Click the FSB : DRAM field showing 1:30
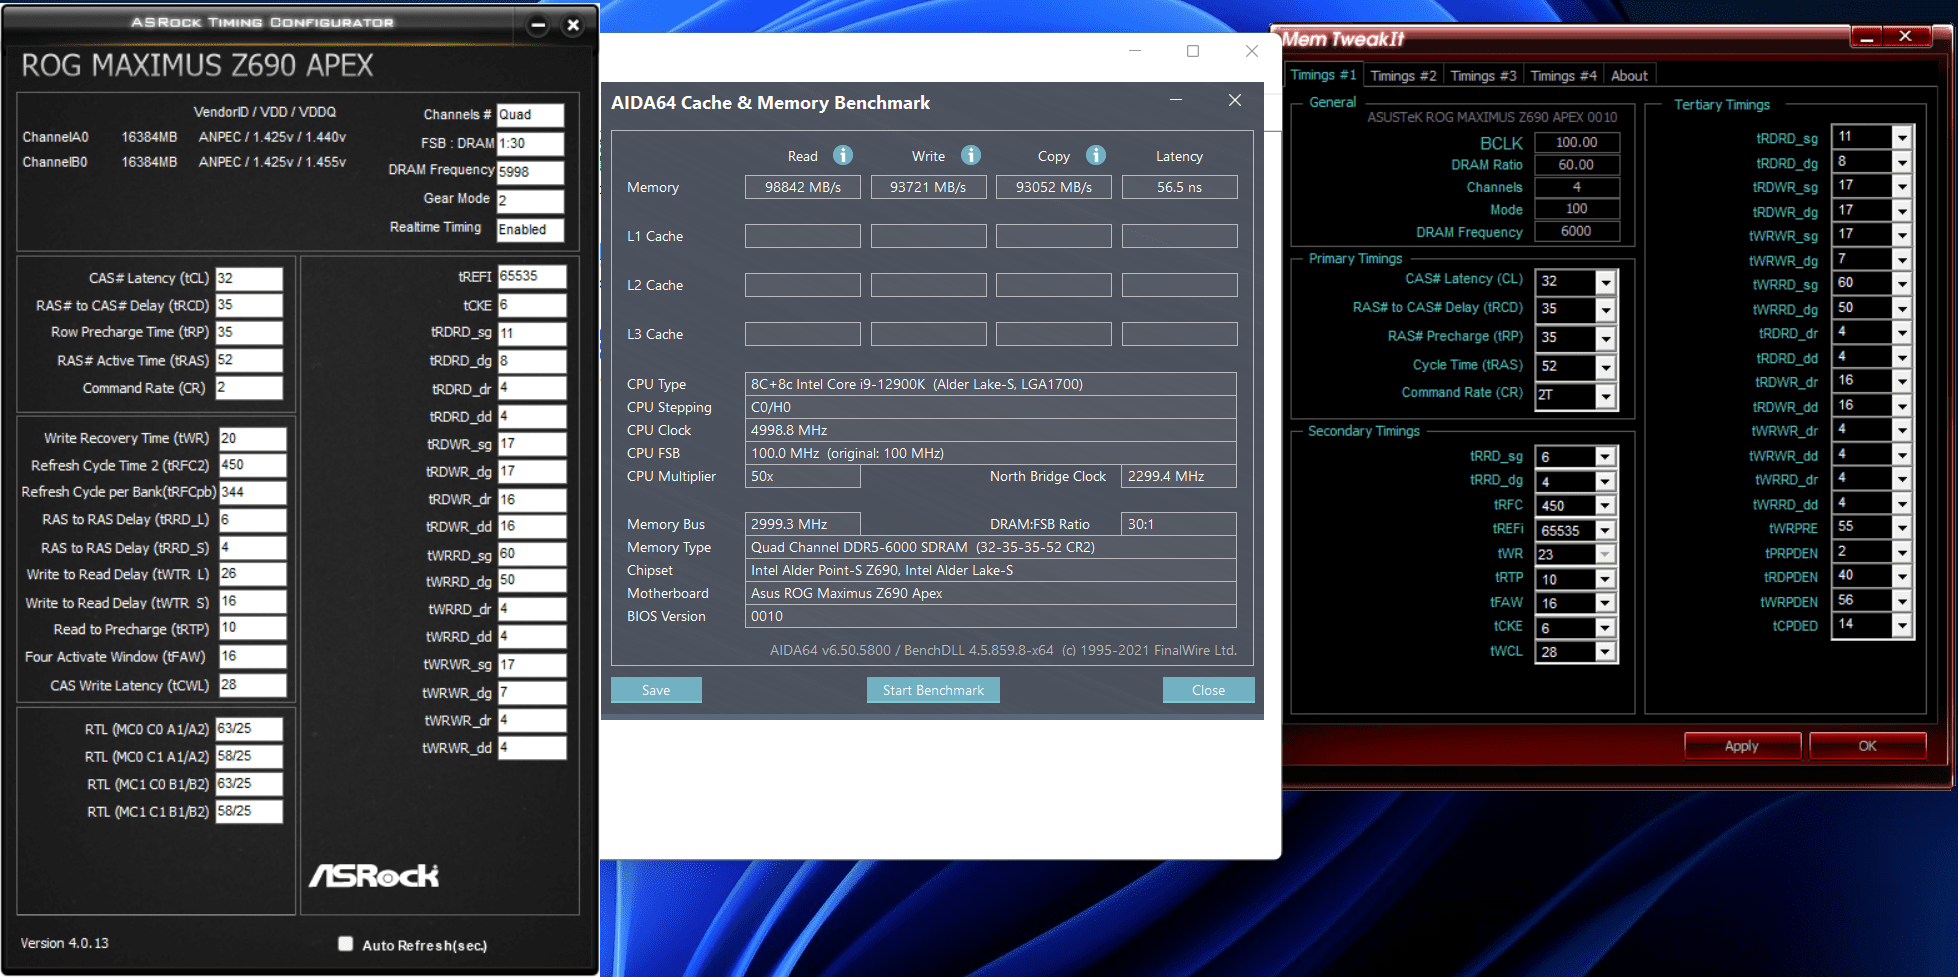 pos(530,144)
